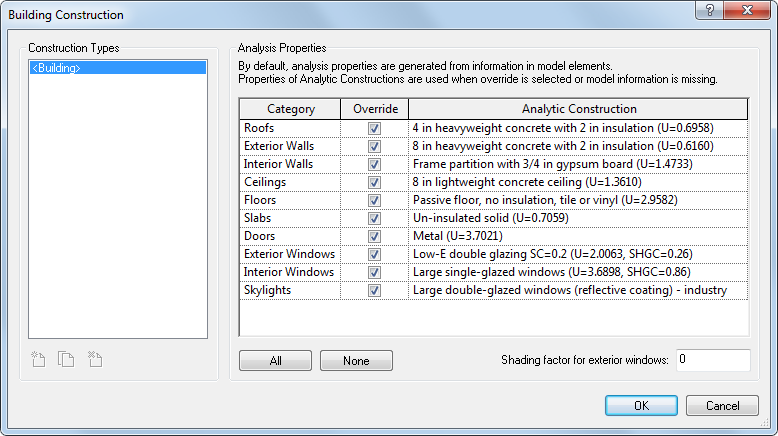Open the Ceilings analytic construction list
Screen dimensions: 778x436
(578, 183)
